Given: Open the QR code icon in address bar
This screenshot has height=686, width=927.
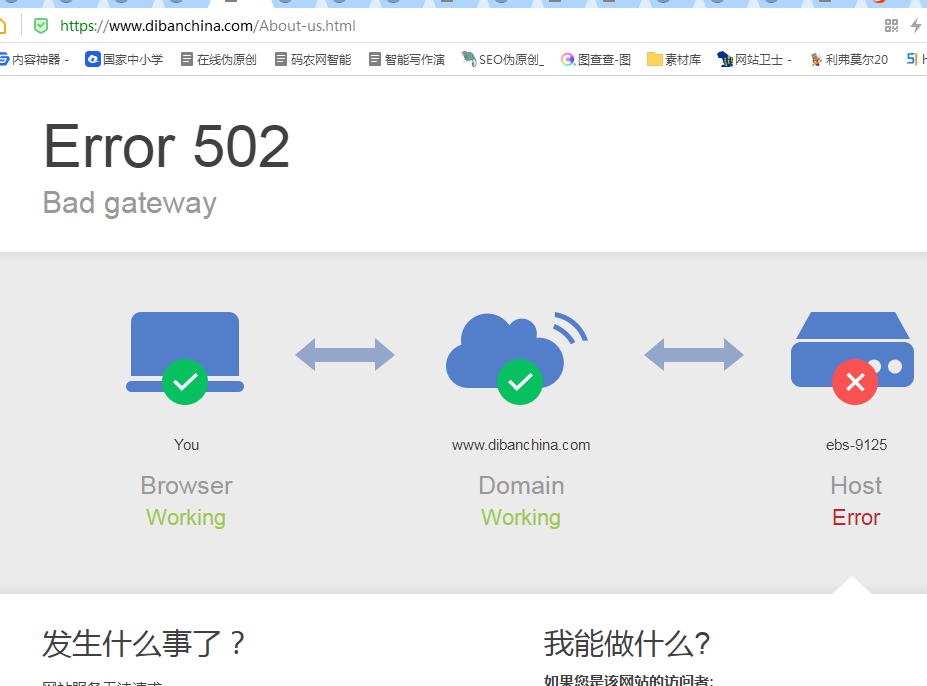Looking at the screenshot, I should pyautogui.click(x=891, y=26).
